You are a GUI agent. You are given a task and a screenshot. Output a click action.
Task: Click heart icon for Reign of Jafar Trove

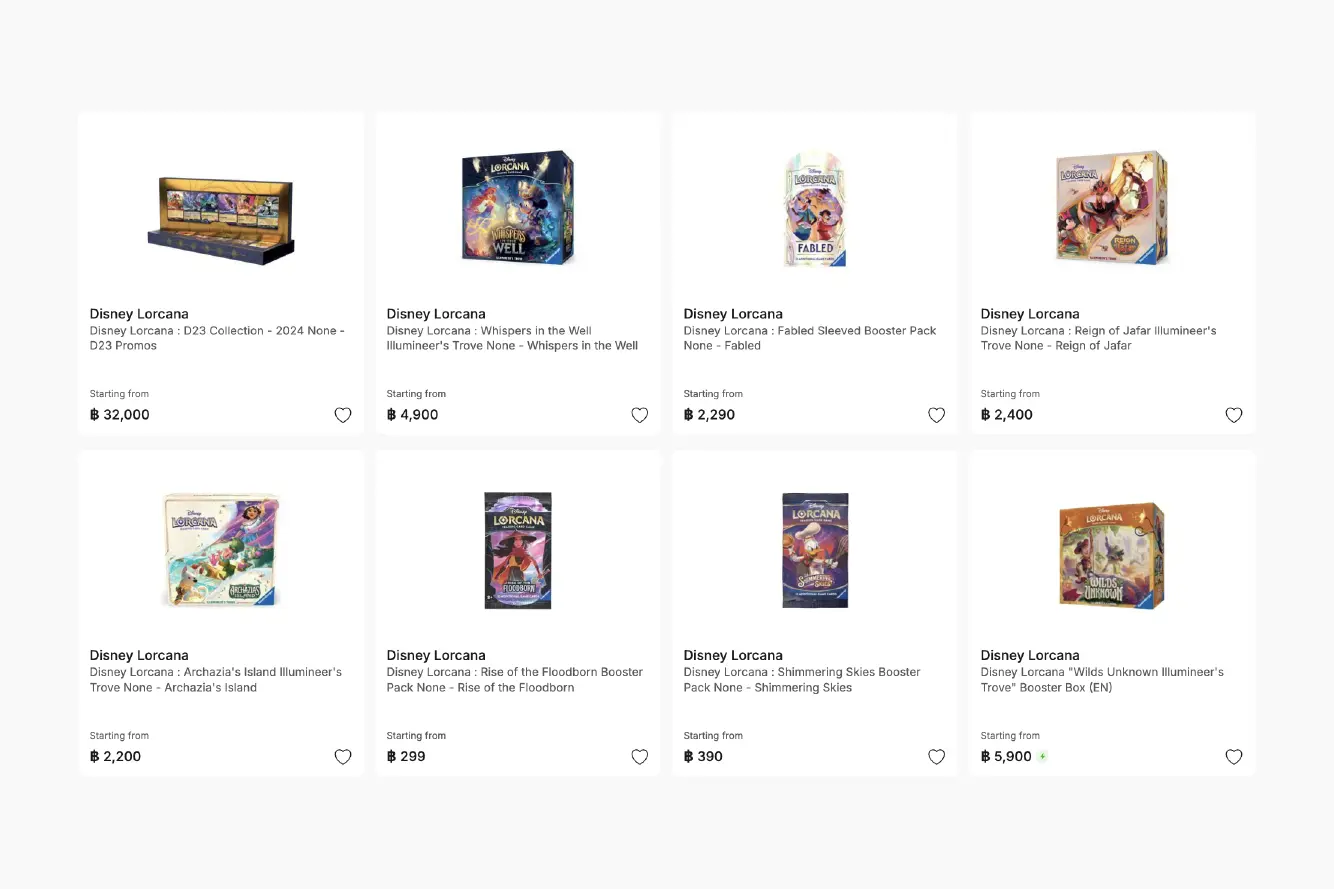point(1234,415)
